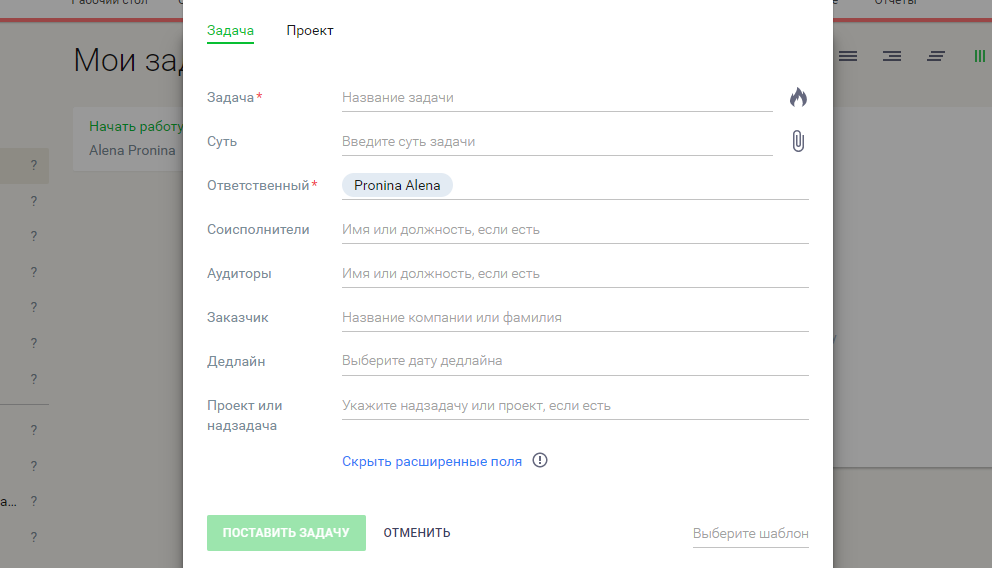992x568 pixels.
Task: Open the Проект tab
Action: click(x=310, y=31)
